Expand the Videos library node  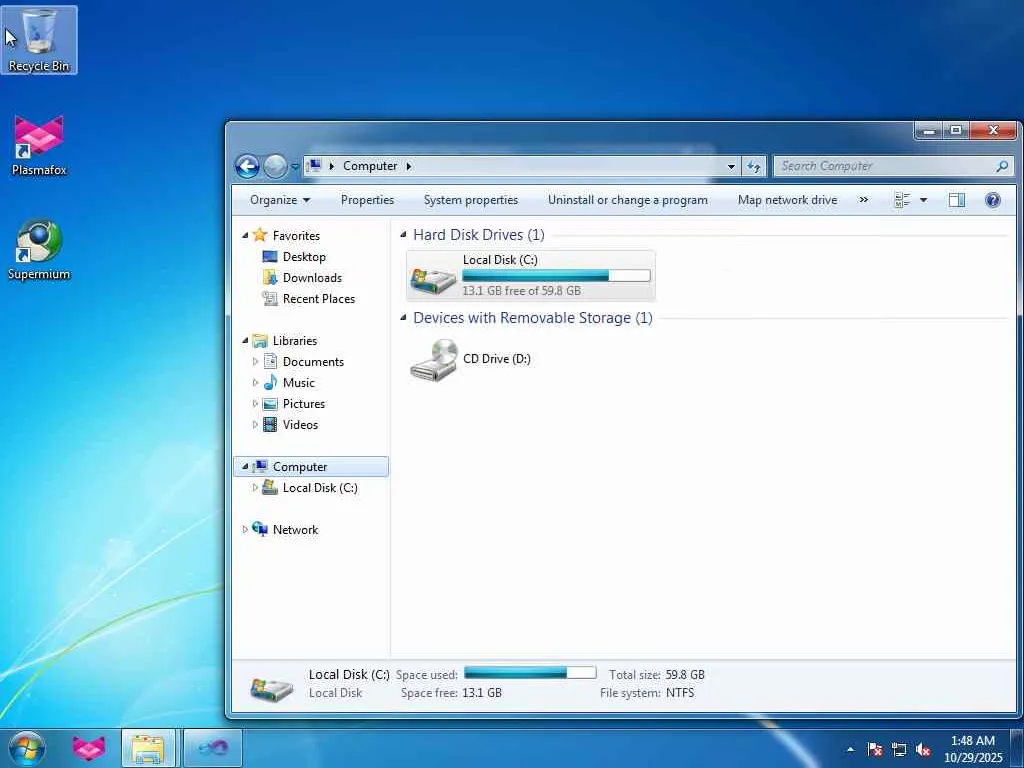coord(255,424)
